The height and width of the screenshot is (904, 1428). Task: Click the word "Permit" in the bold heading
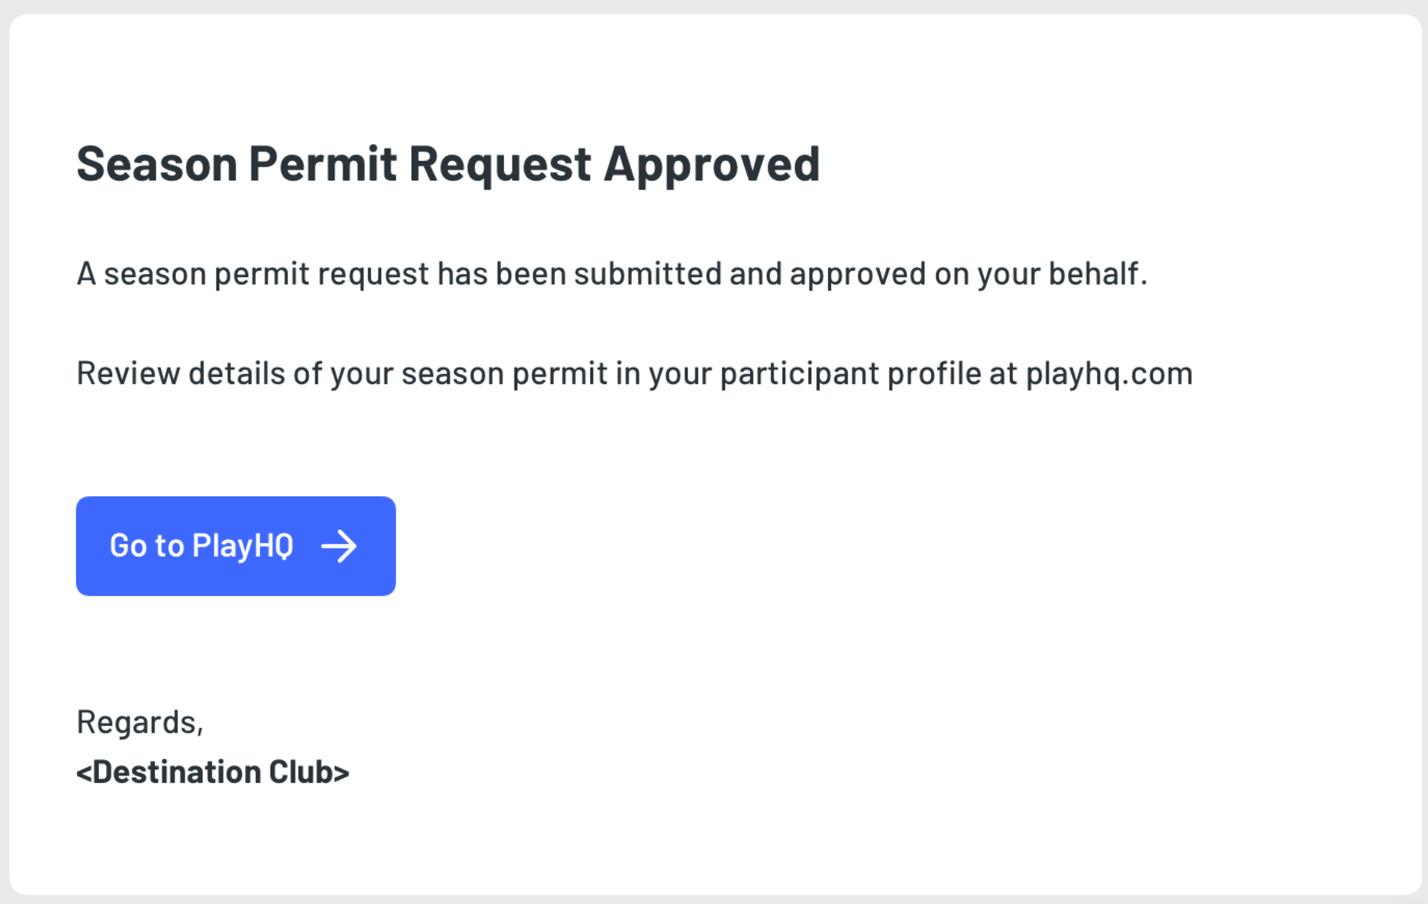coord(322,164)
